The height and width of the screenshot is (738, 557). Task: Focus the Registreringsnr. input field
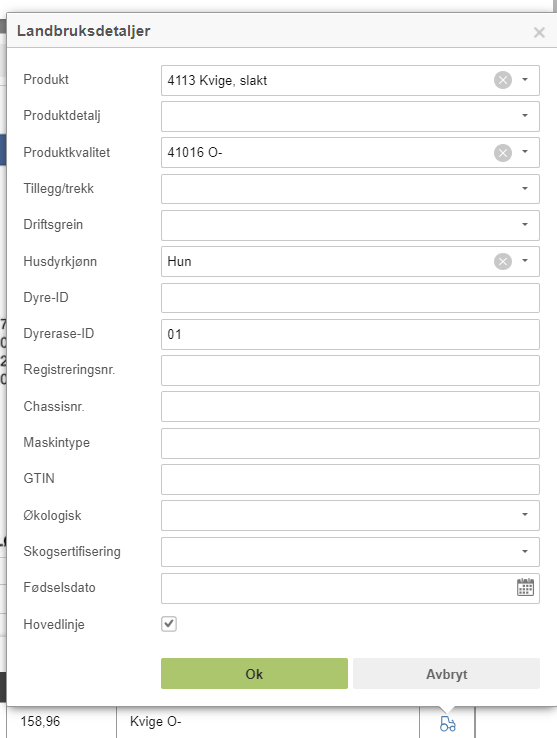tap(350, 370)
